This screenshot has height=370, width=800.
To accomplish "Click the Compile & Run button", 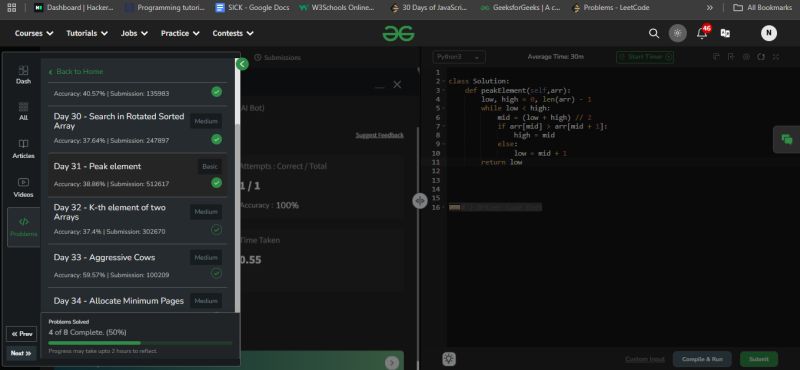I will pos(702,359).
